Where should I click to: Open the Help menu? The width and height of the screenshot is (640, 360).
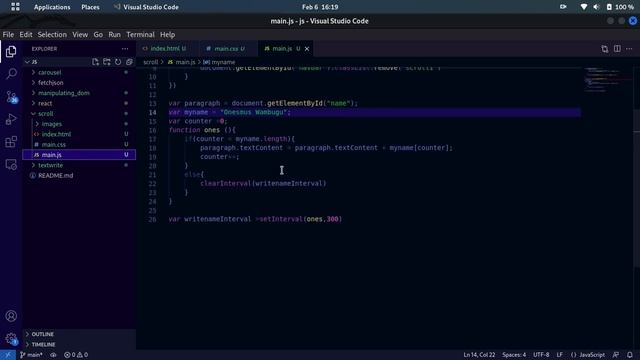[x=167, y=35]
